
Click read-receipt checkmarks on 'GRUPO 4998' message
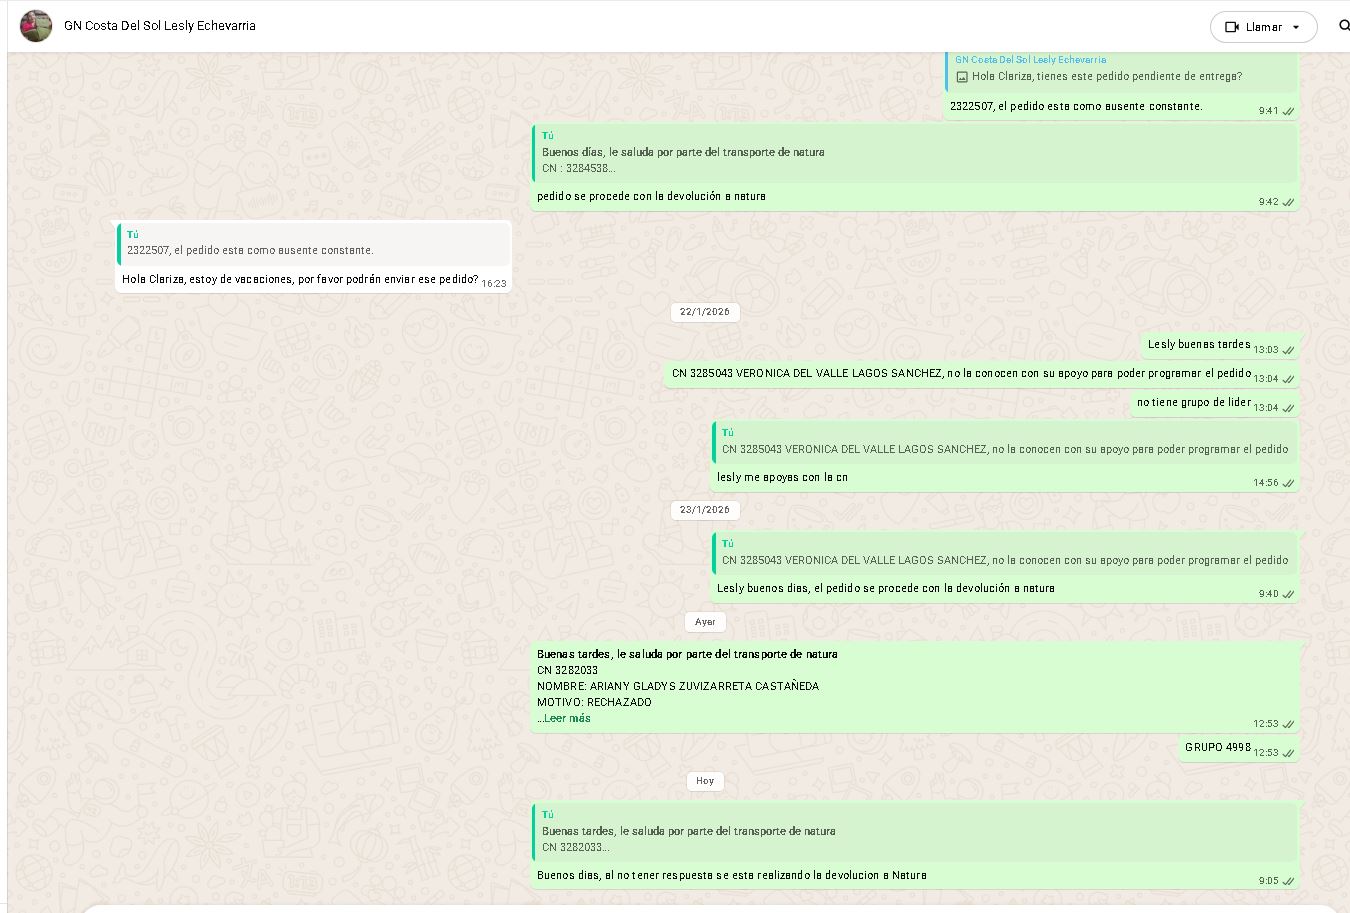[x=1288, y=753]
